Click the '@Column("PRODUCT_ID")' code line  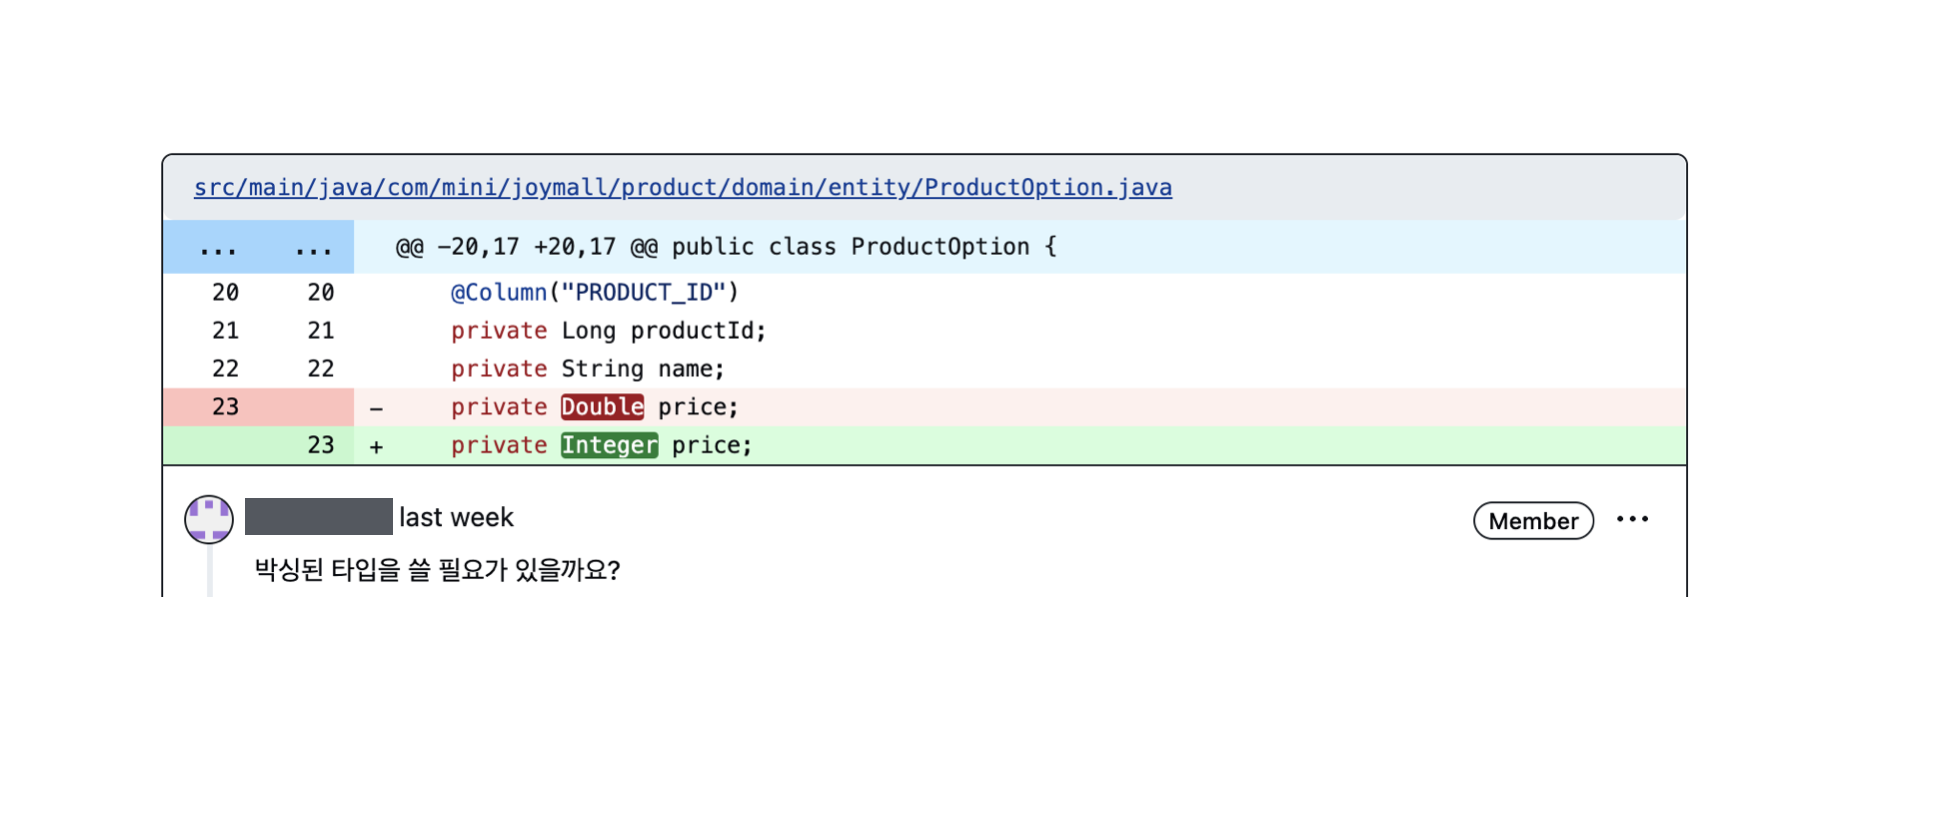point(594,292)
